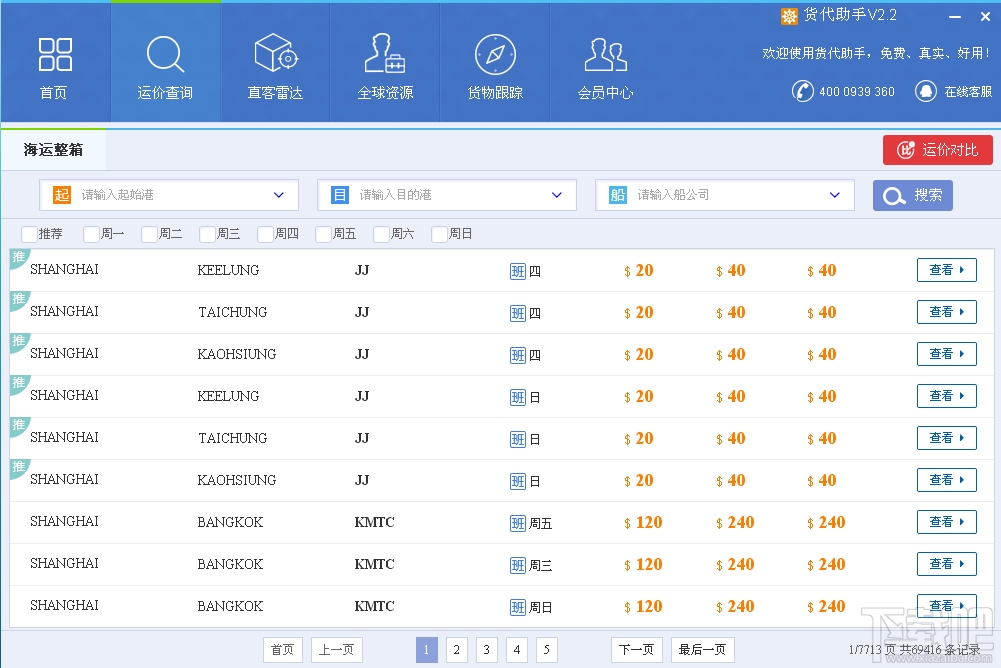Click the 上一页 previous page button

336,650
